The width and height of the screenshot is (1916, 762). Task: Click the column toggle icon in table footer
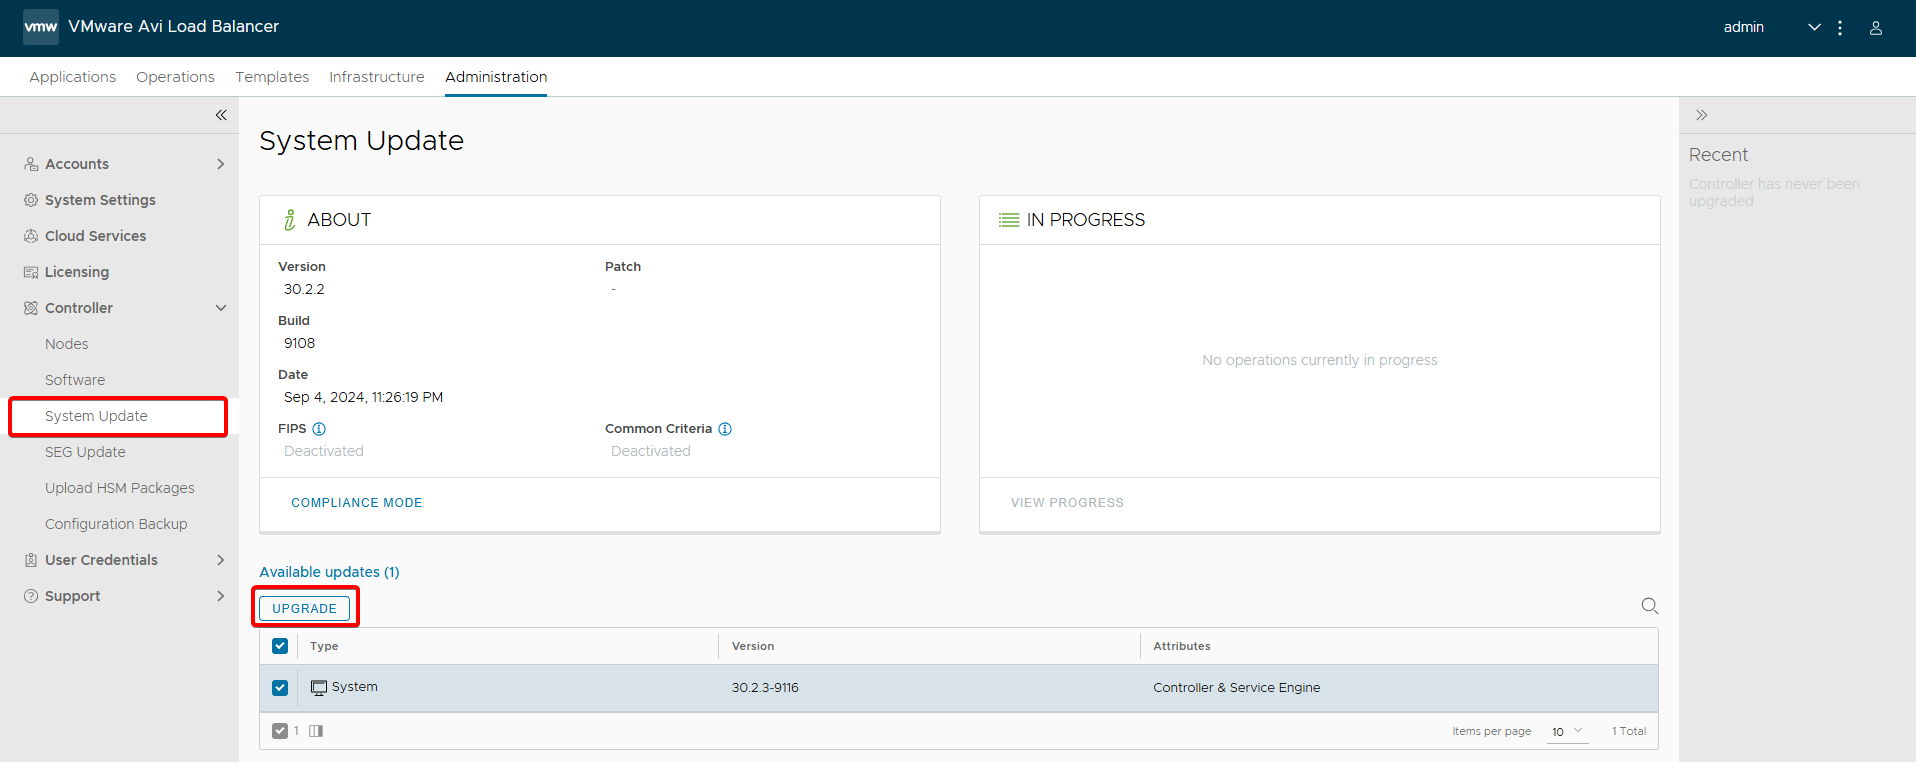(x=316, y=731)
